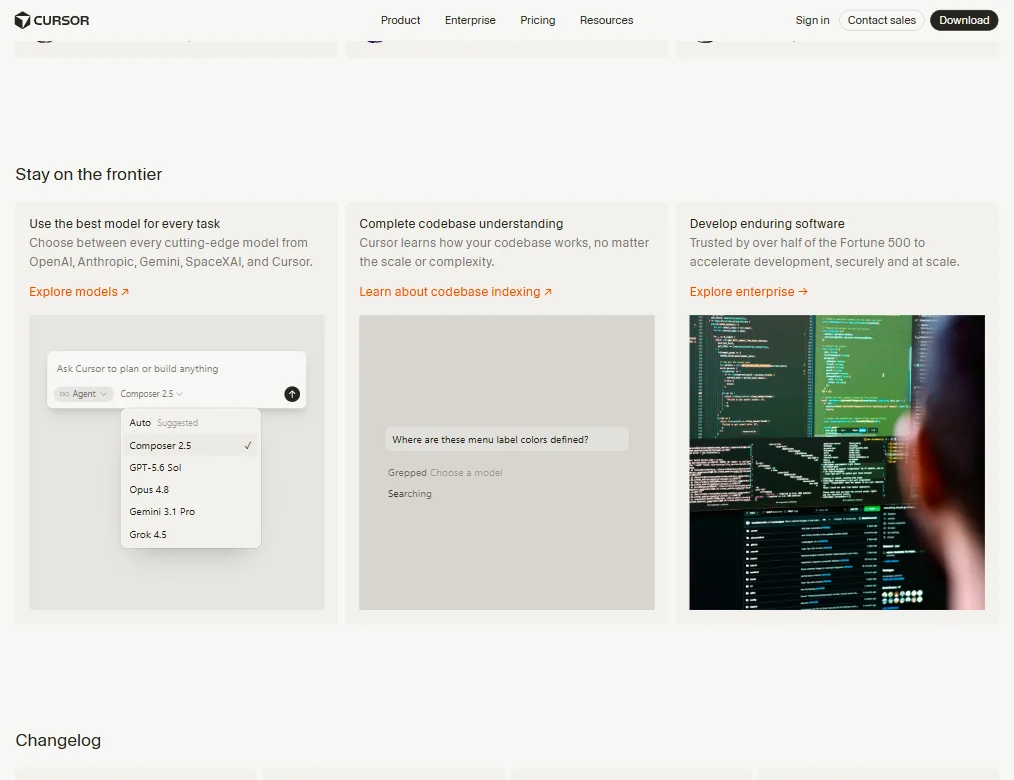Follow the Explore enterprise link
Screen dimensions: 1014x780
[748, 292]
